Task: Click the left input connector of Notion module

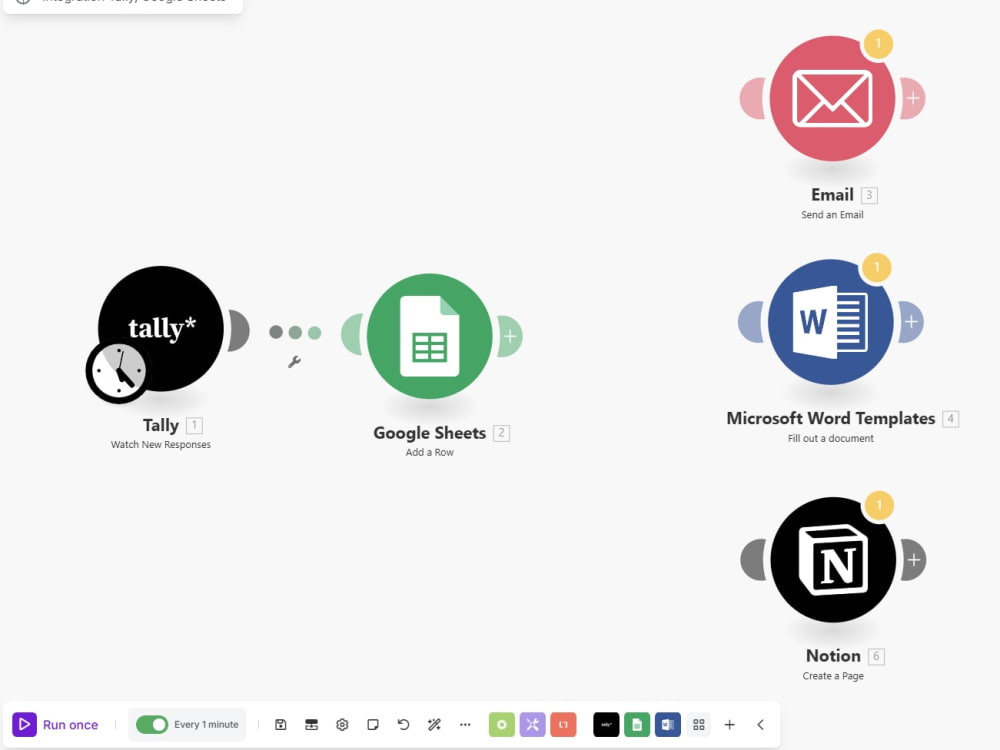Action: coord(753,560)
